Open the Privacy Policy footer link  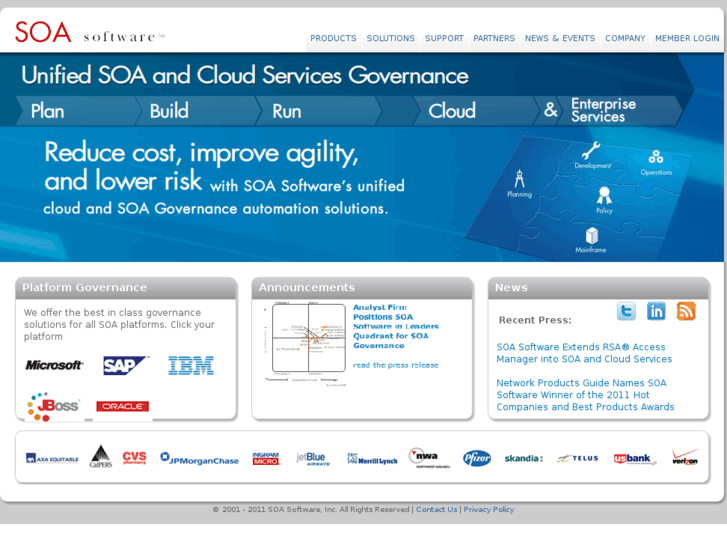pos(489,509)
